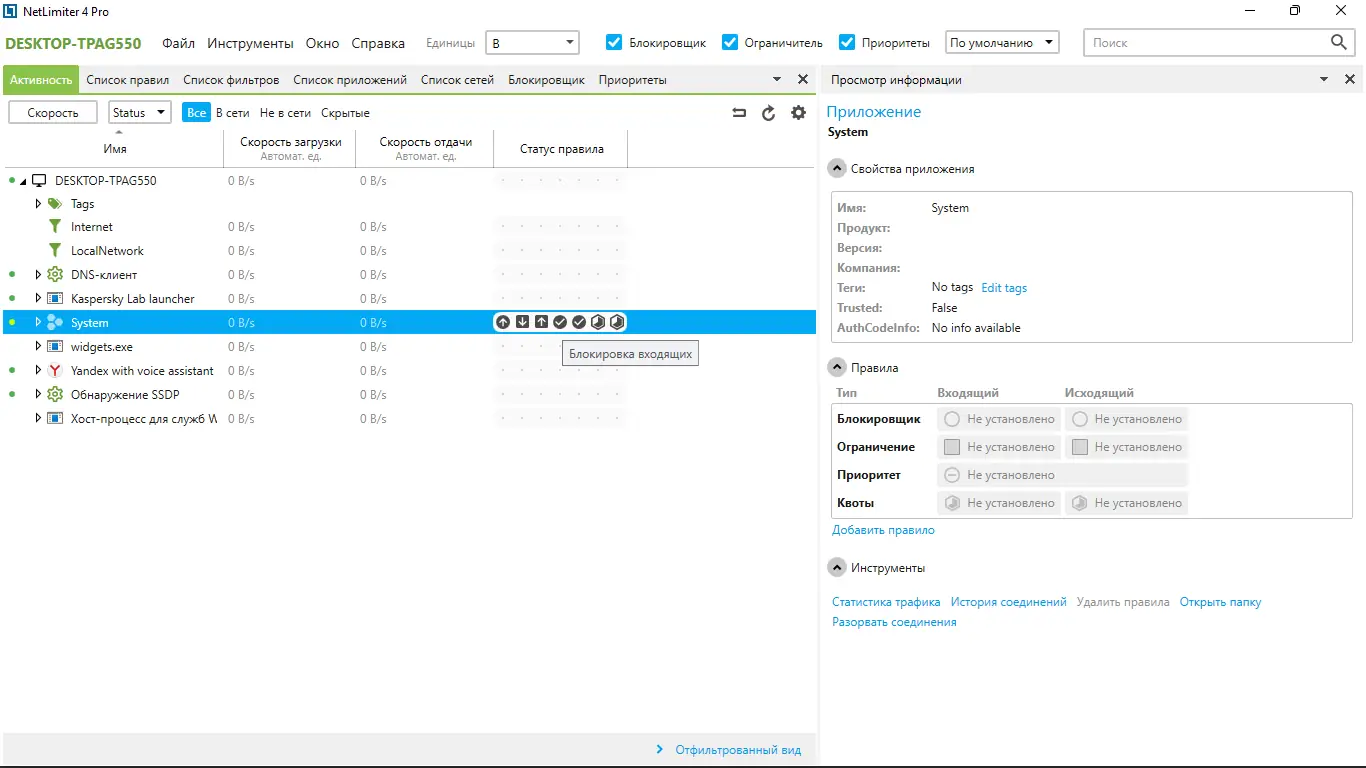Select incoming Блокировщик radio button in Правила

(x=952, y=419)
